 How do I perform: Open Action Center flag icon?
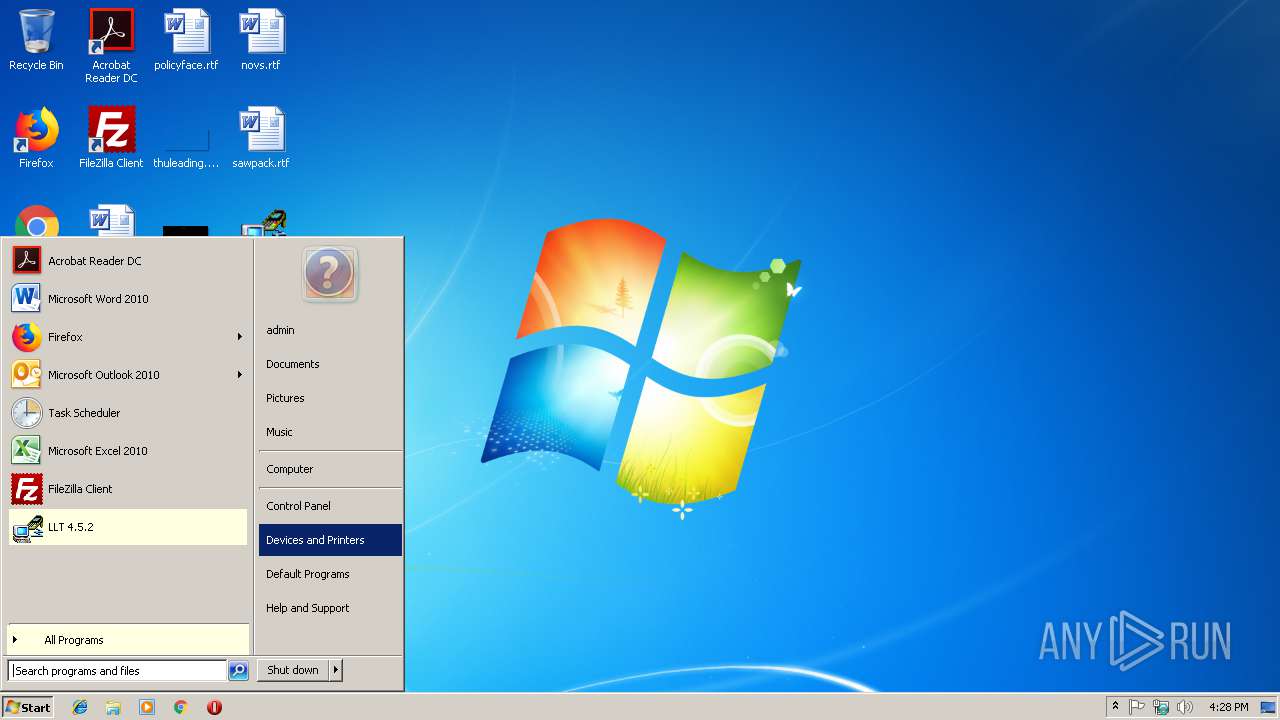click(x=1137, y=707)
